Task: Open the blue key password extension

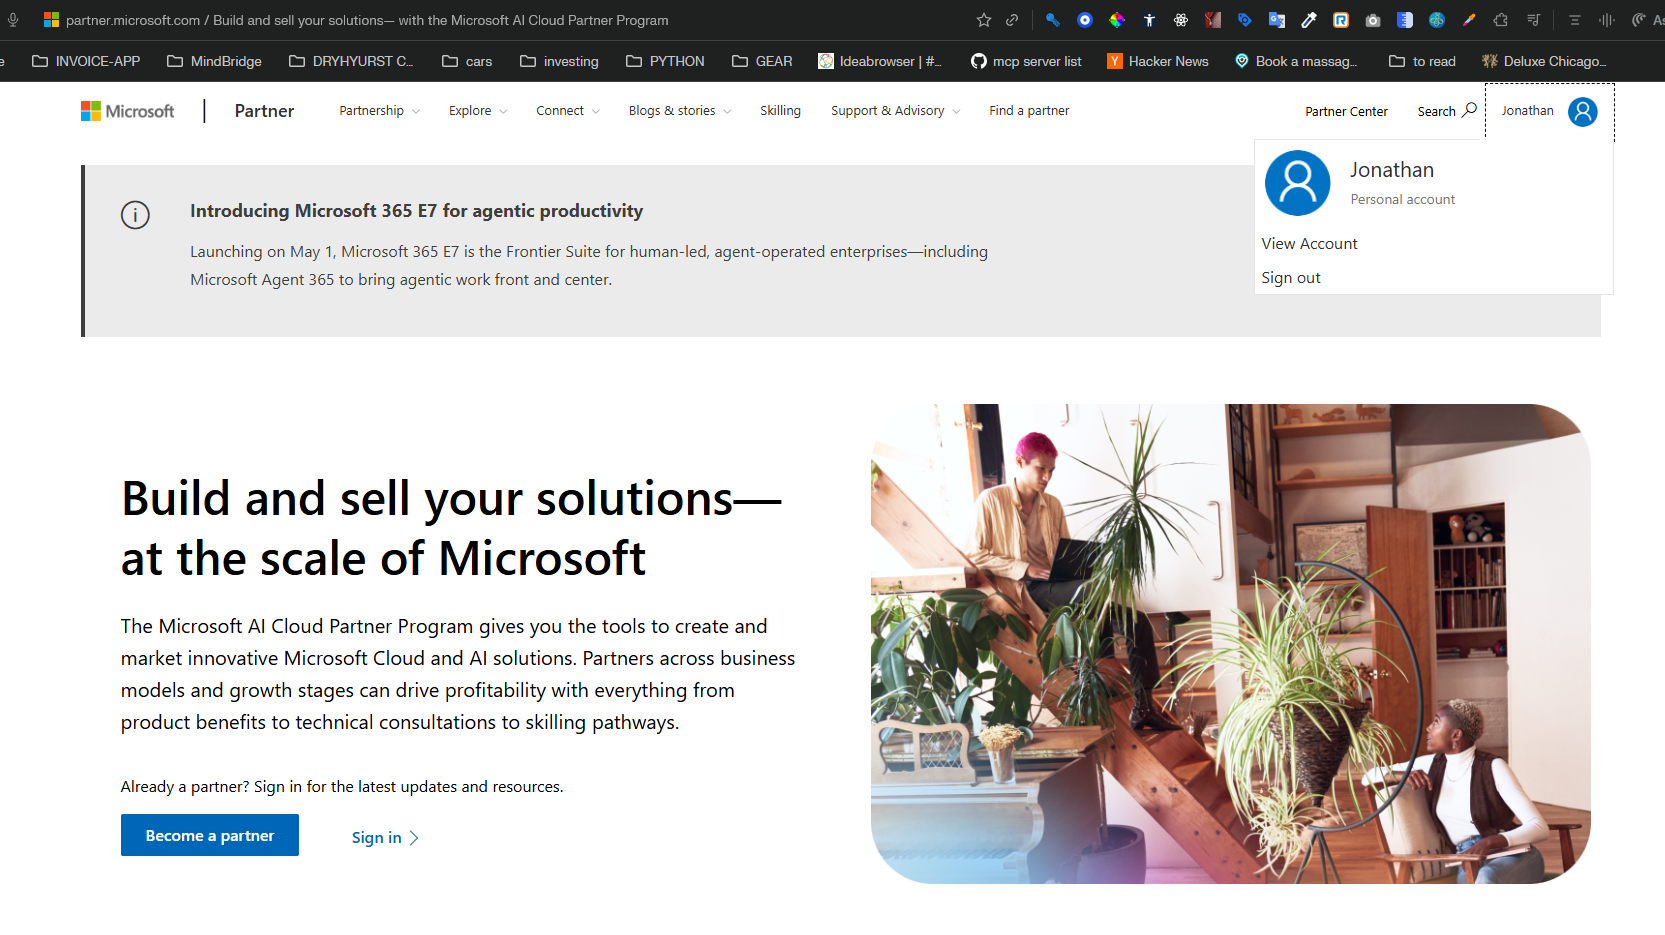Action: pos(1053,20)
